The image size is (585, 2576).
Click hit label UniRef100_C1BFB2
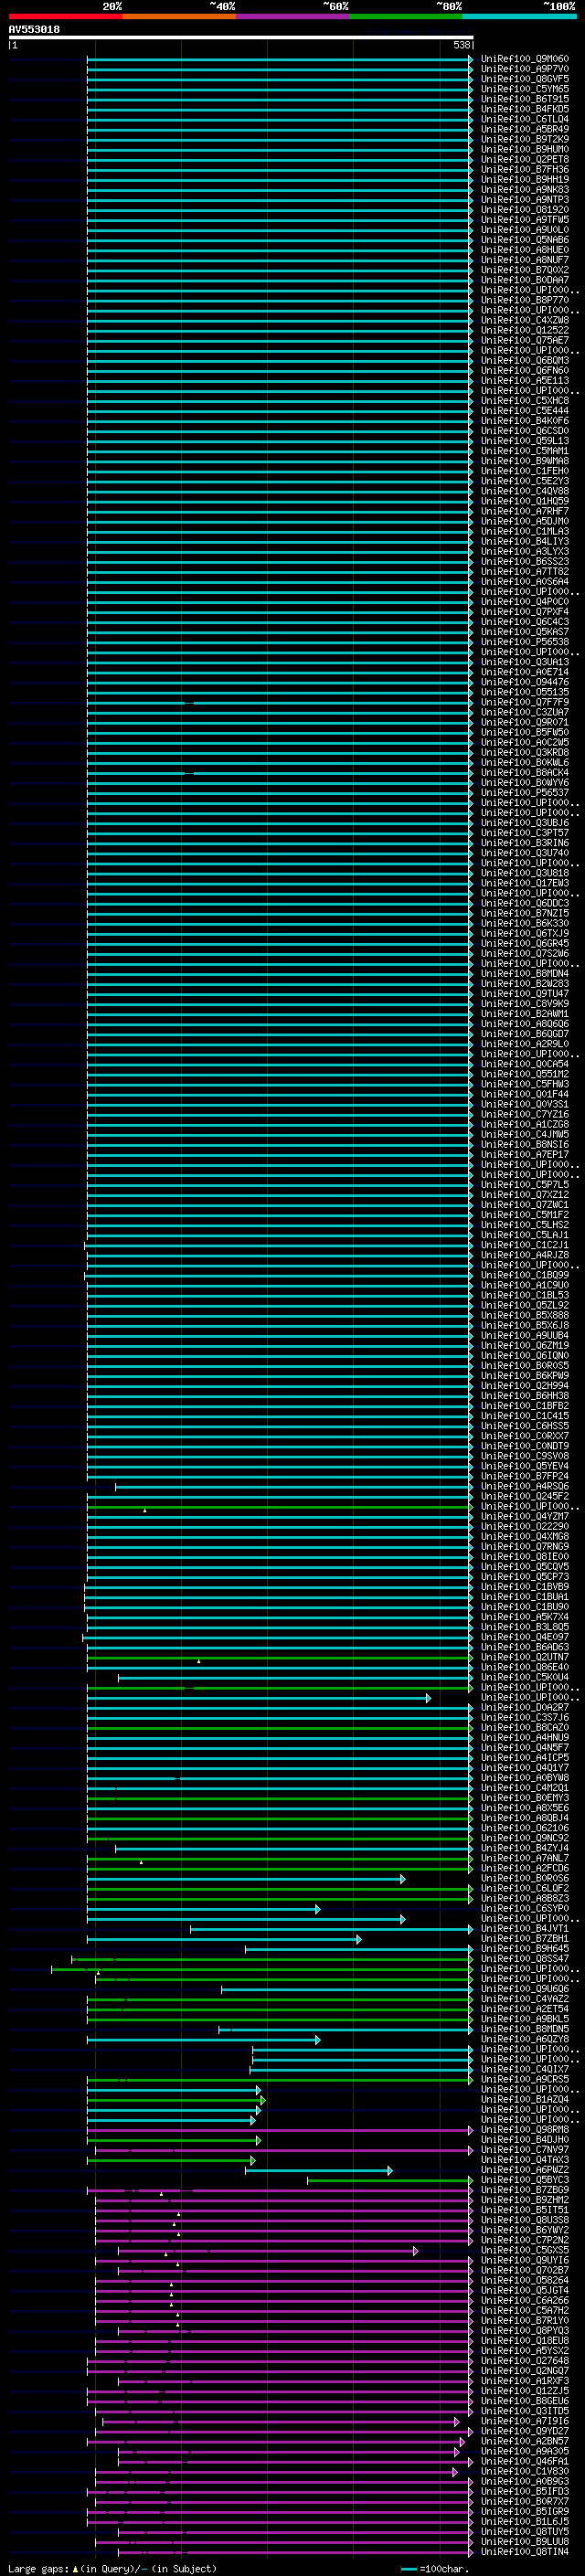pos(525,1406)
